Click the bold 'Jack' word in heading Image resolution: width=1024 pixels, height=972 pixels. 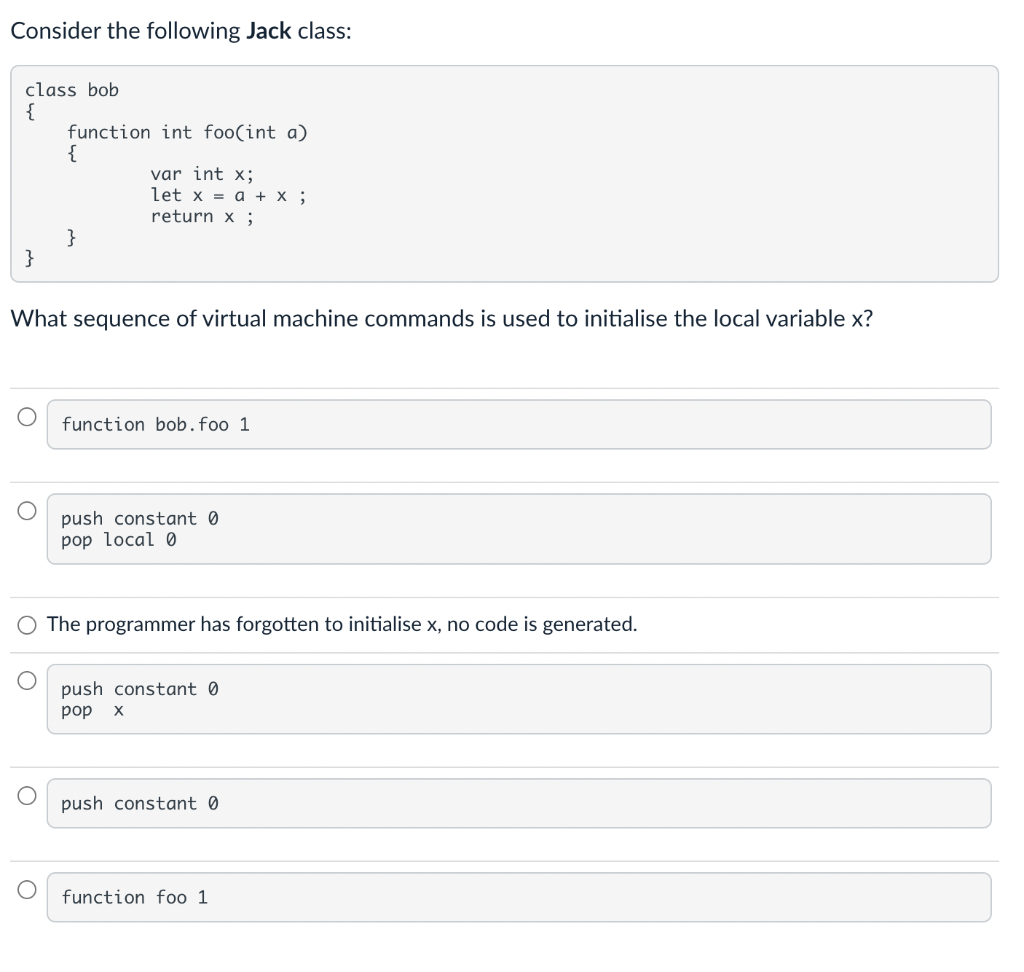point(268,31)
